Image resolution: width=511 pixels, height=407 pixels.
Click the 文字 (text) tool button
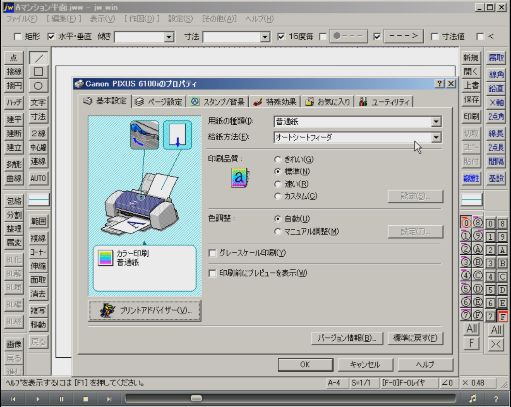coord(38,102)
